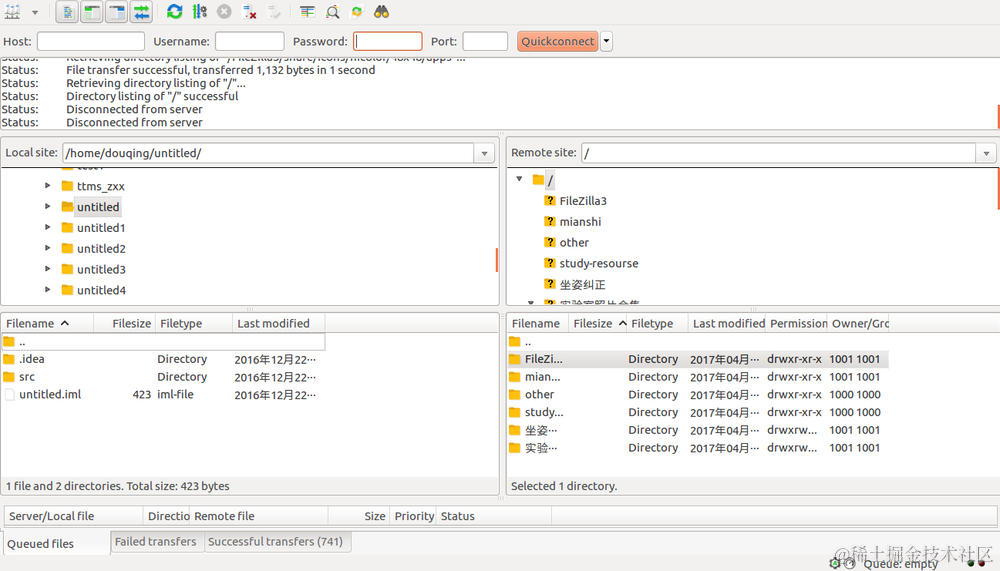Expand the untitled1 local folder
This screenshot has width=1000, height=571.
pyautogui.click(x=48, y=227)
